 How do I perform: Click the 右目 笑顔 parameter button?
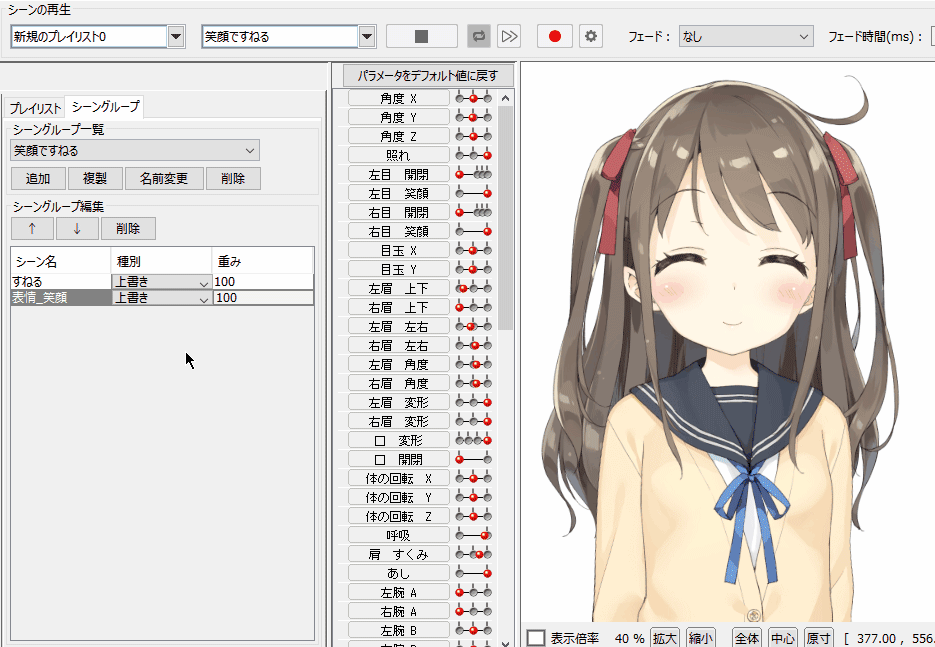(398, 231)
